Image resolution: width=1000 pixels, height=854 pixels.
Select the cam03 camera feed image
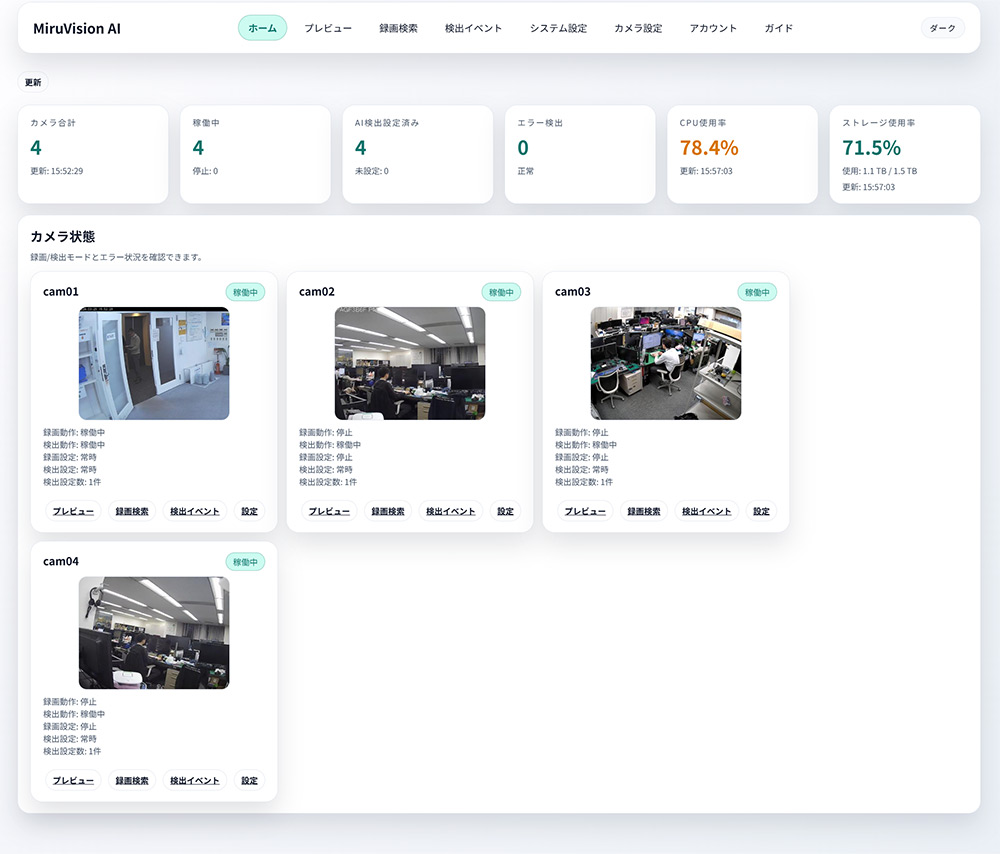pyautogui.click(x=666, y=363)
